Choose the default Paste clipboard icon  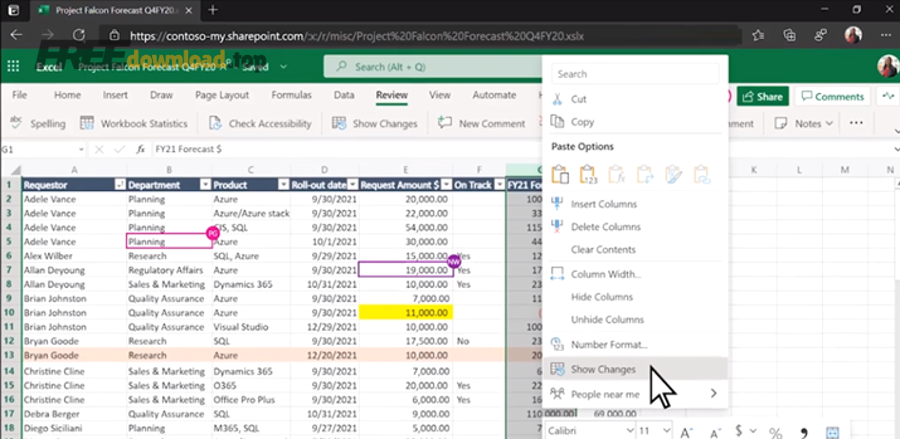(560, 174)
